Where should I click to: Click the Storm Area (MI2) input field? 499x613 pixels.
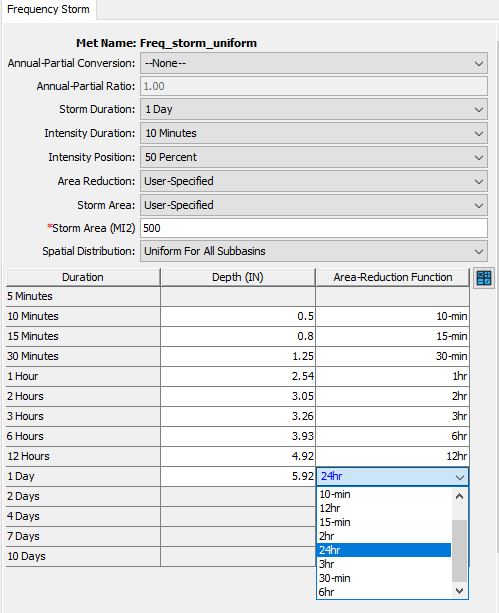314,228
